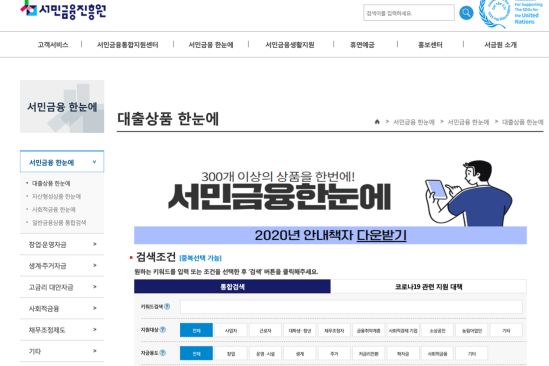Click the 키워드검색 keyword input field
Image resolution: width=549 pixels, height=366 pixels.
point(351,307)
